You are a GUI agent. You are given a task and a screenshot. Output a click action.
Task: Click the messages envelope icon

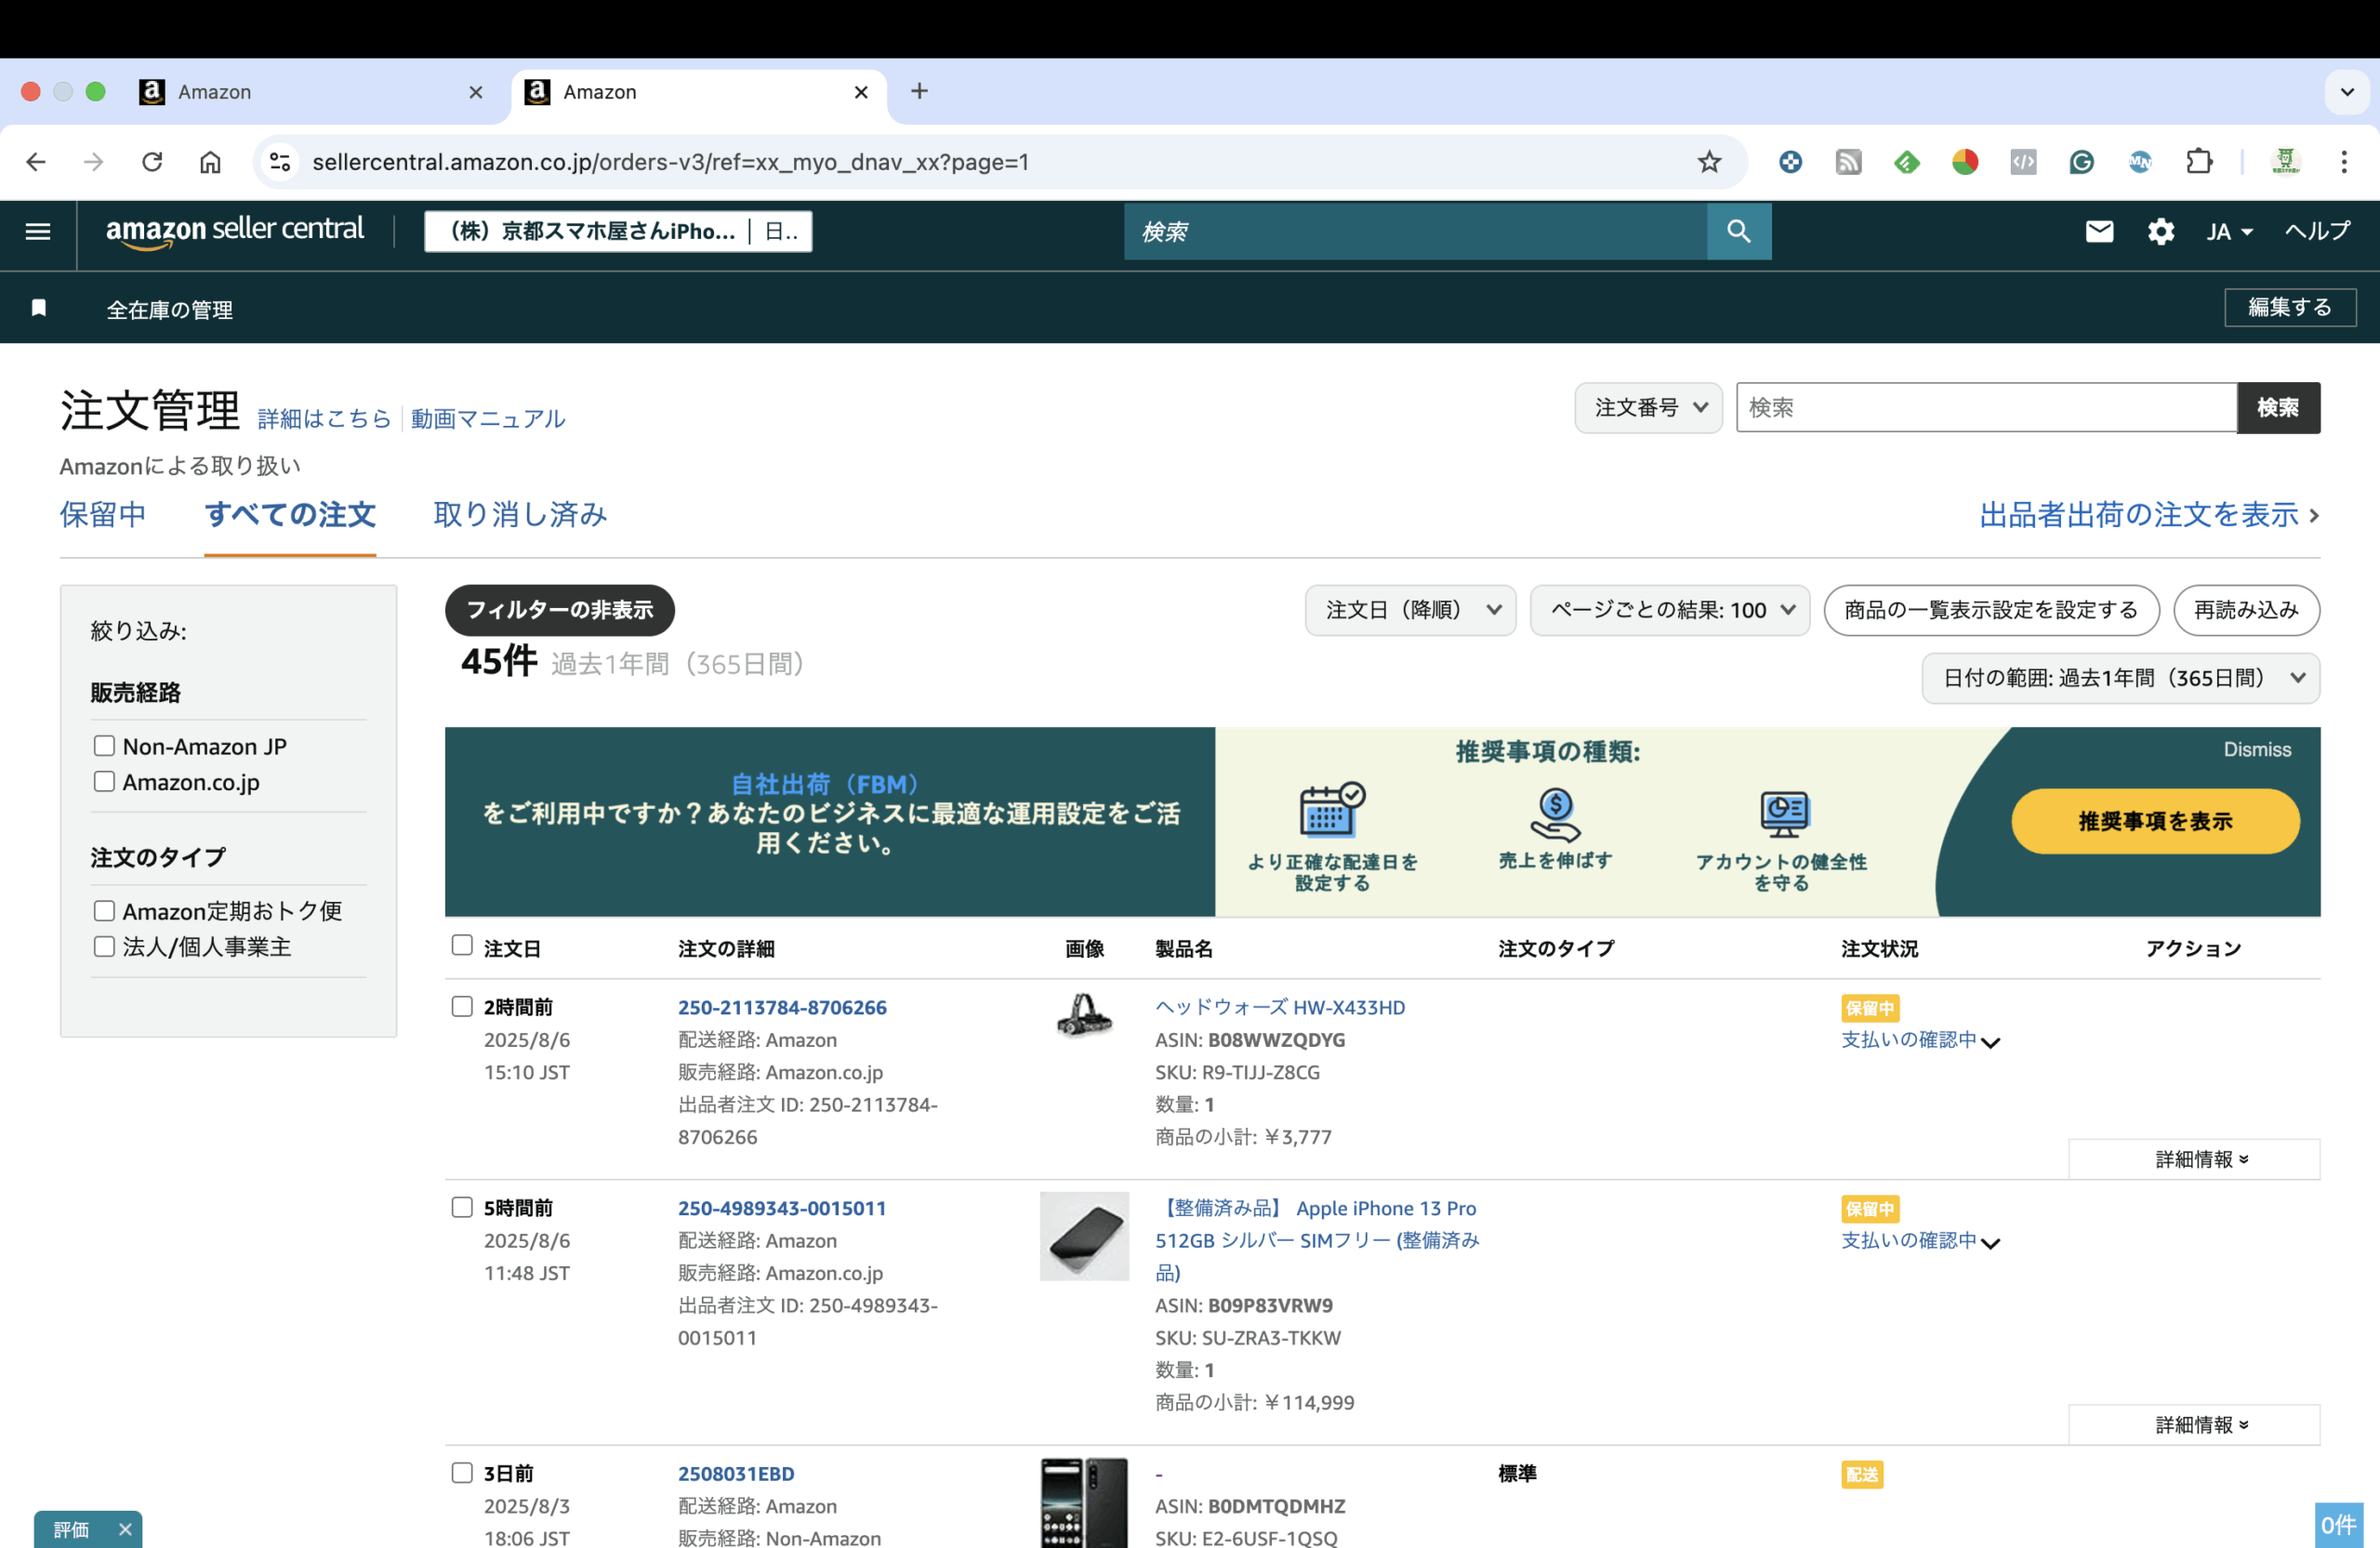pyautogui.click(x=2099, y=232)
